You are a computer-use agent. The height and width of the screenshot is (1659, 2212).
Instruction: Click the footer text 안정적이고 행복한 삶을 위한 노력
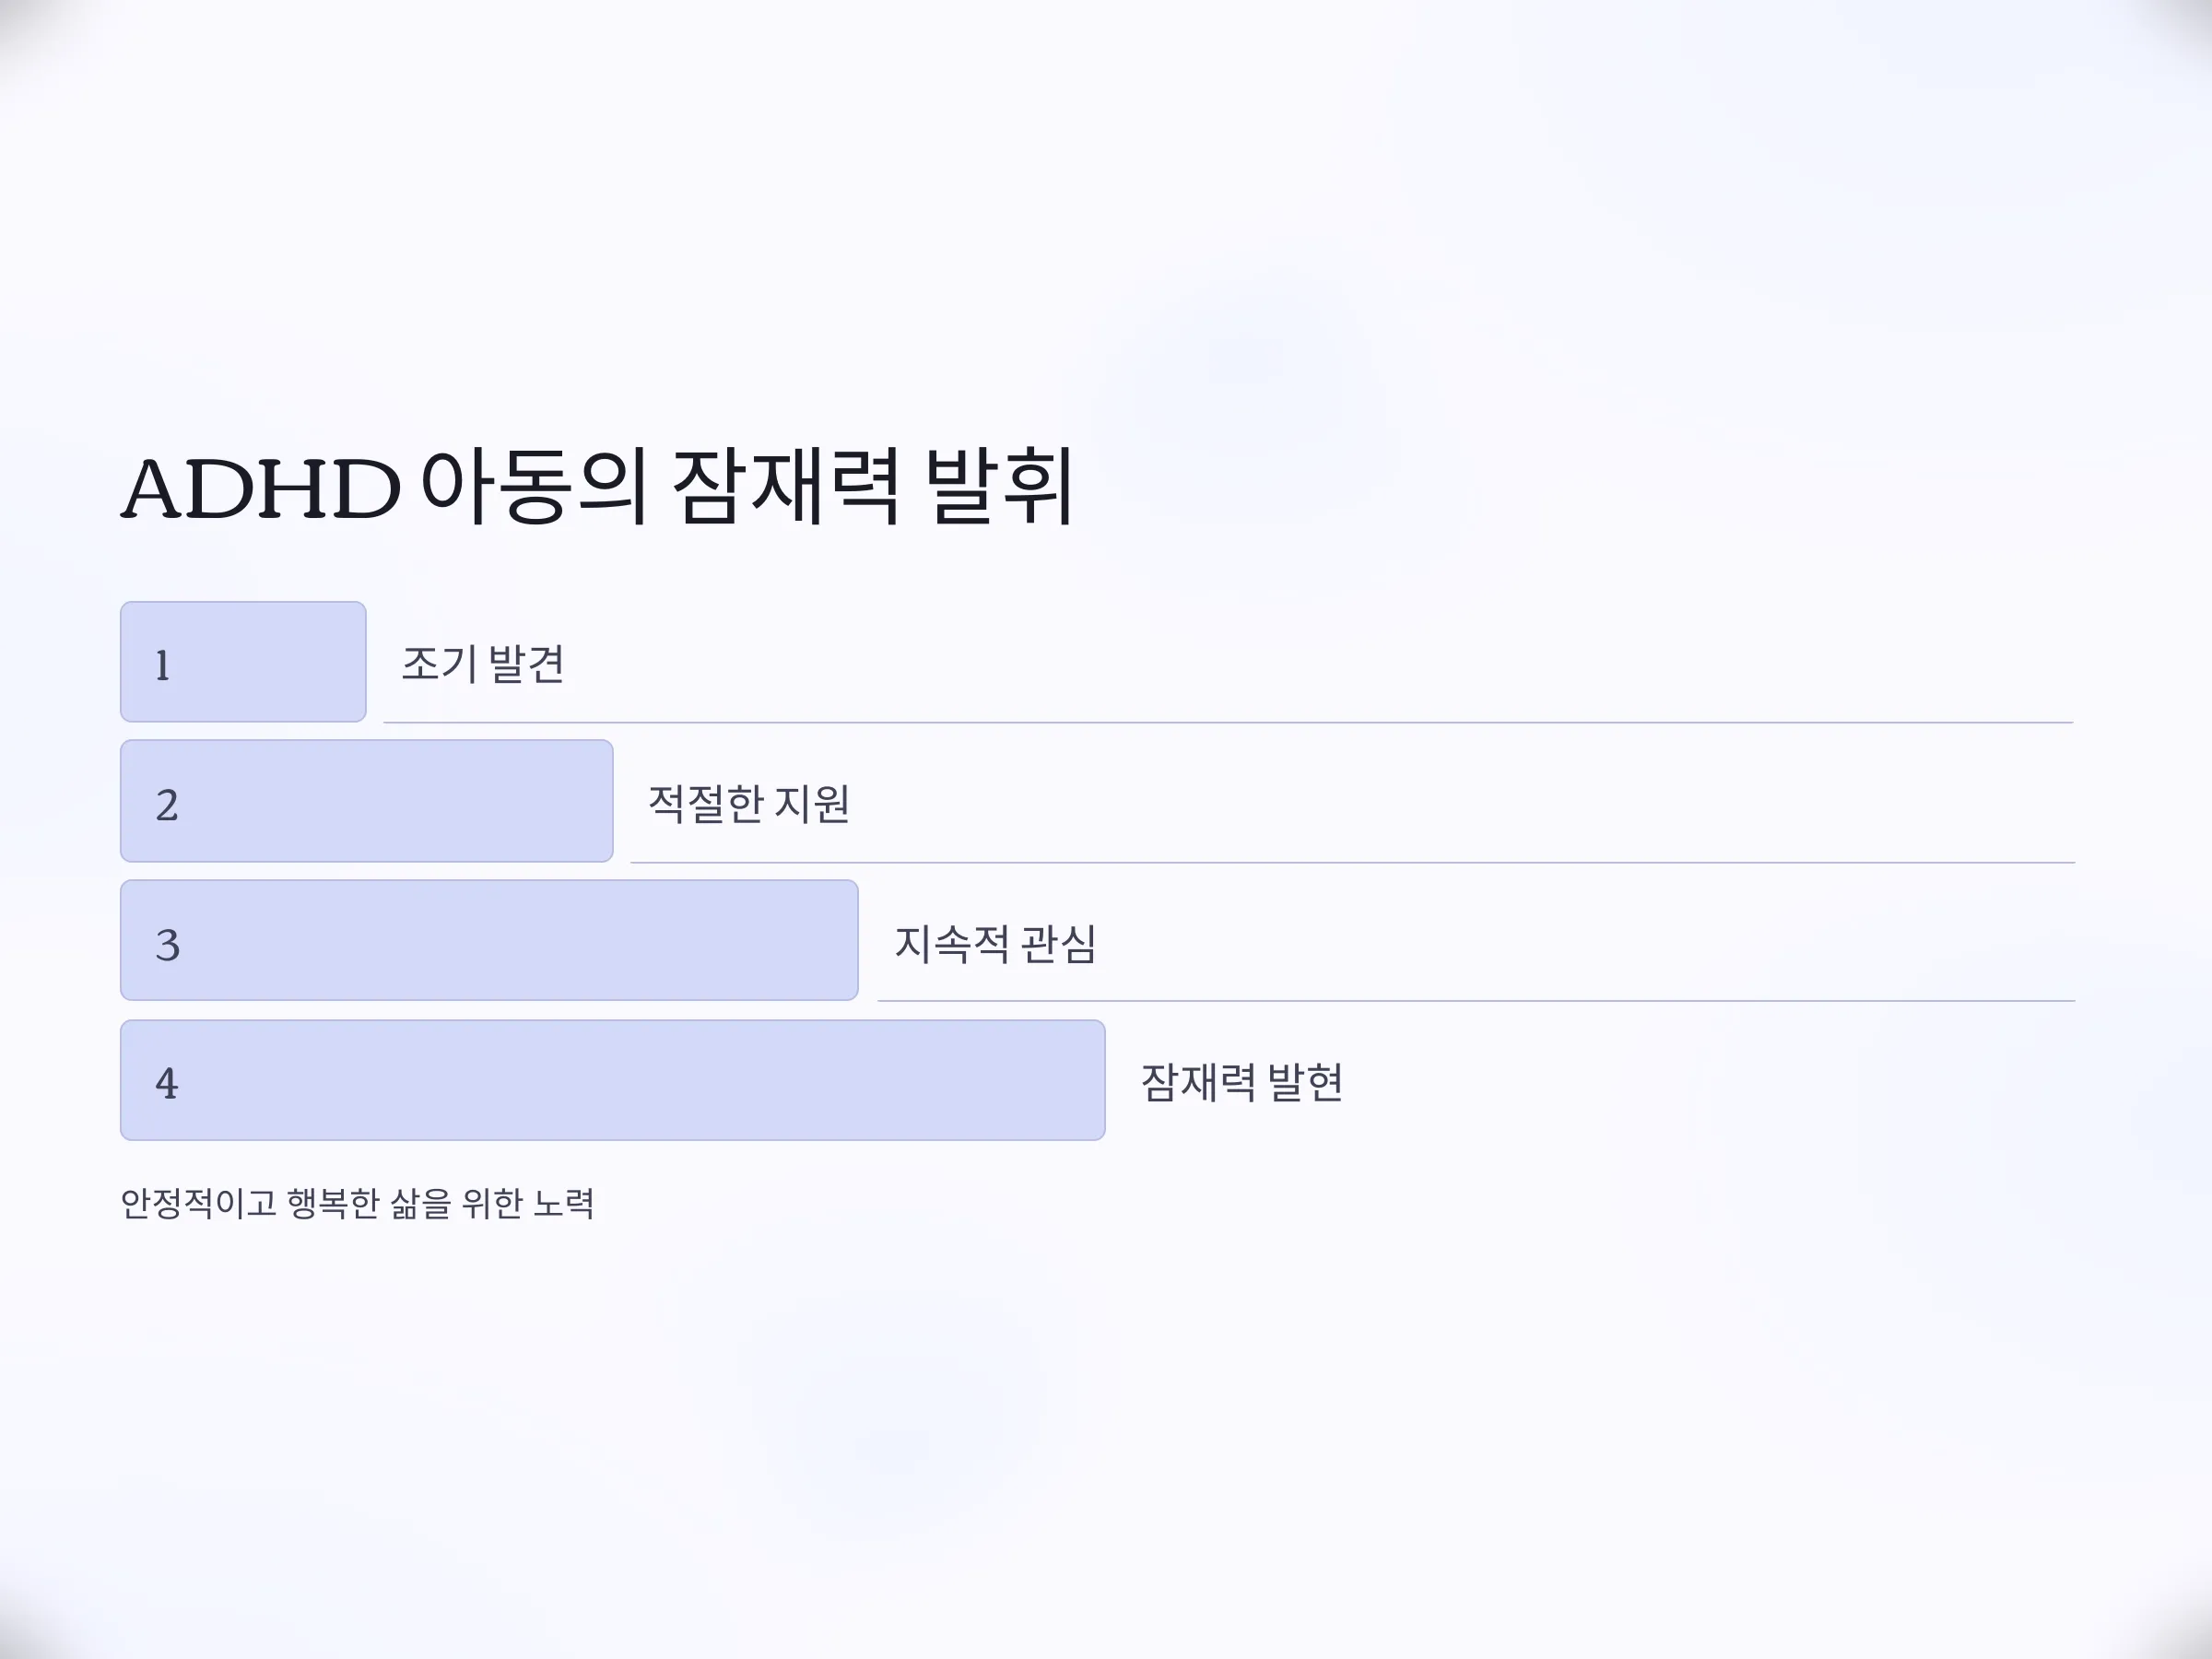pos(357,1203)
